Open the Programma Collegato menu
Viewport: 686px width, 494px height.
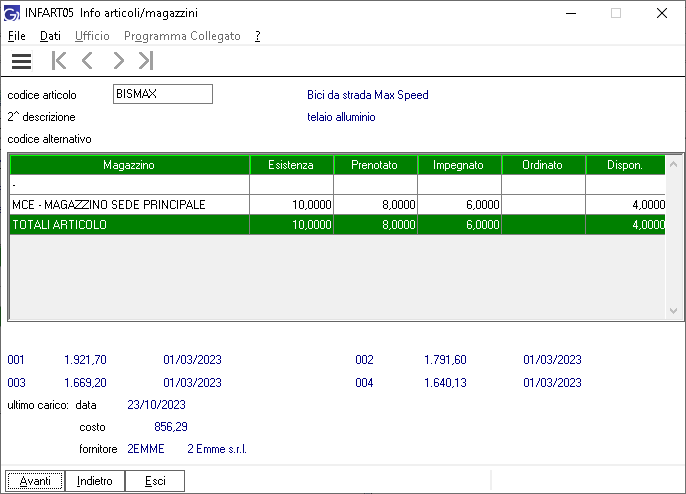pos(182,36)
